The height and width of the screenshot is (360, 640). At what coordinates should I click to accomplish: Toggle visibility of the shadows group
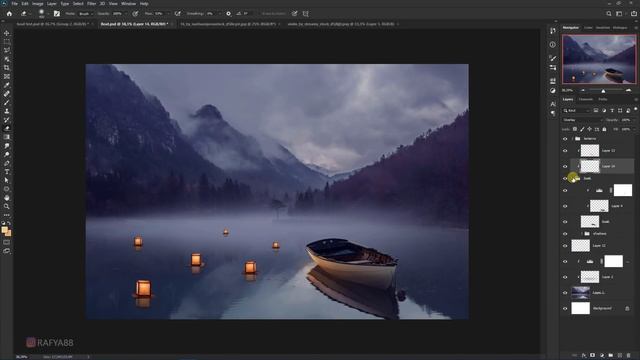pos(565,234)
